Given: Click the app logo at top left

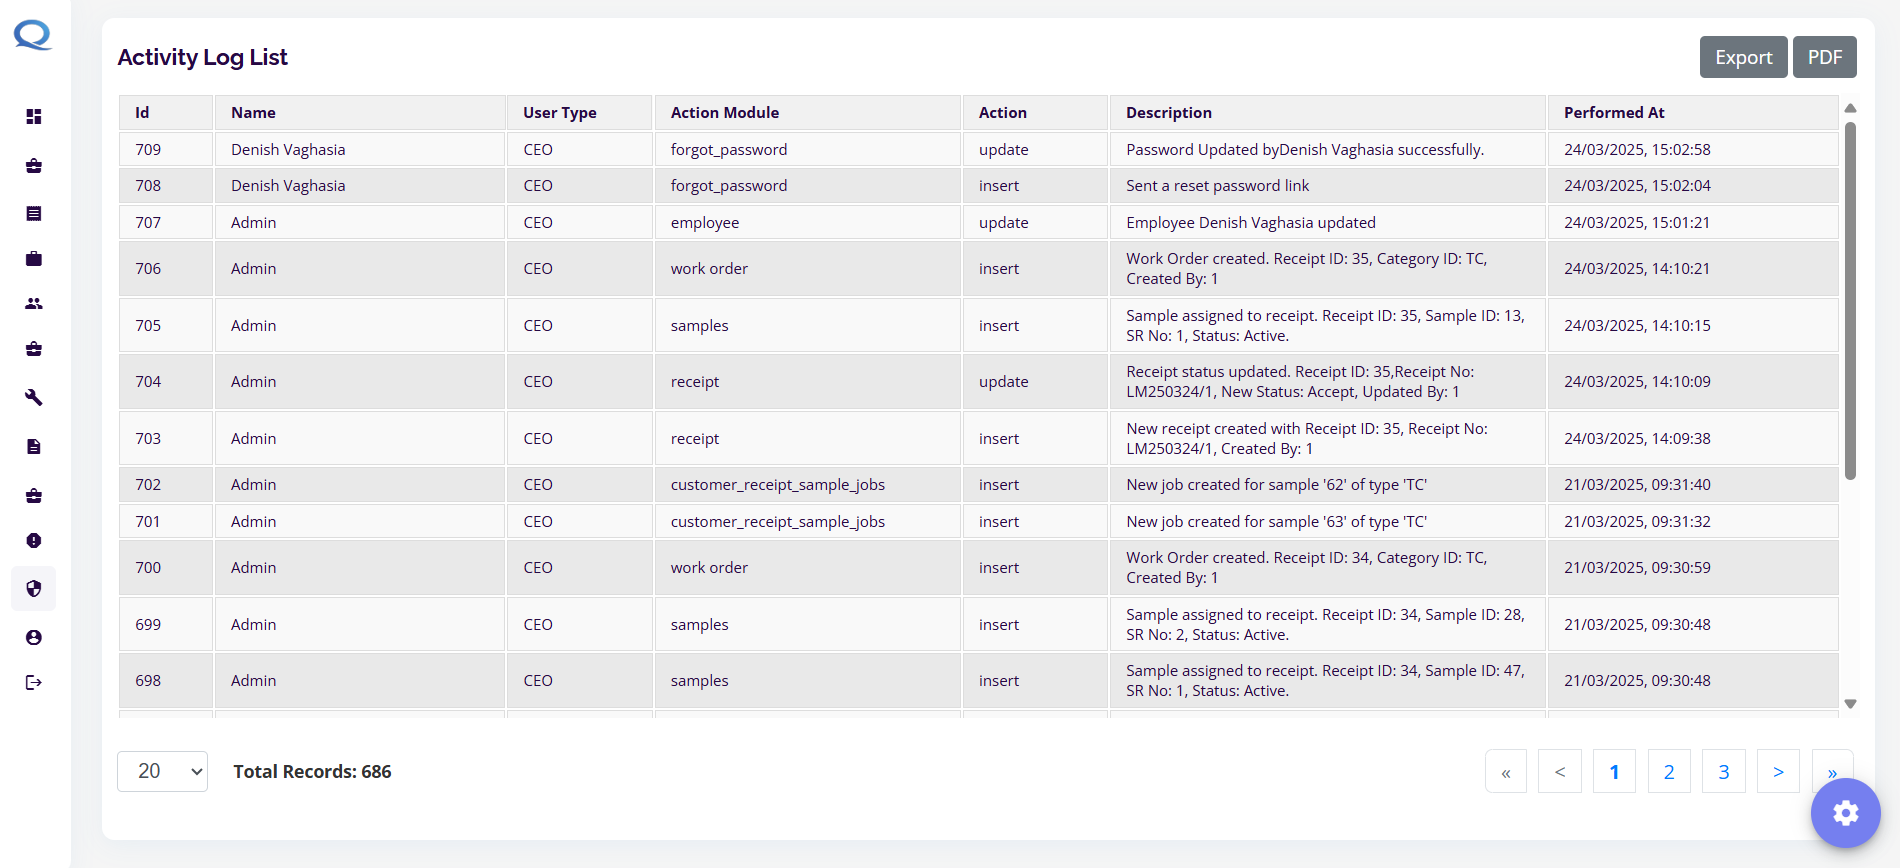Looking at the screenshot, I should 33,36.
